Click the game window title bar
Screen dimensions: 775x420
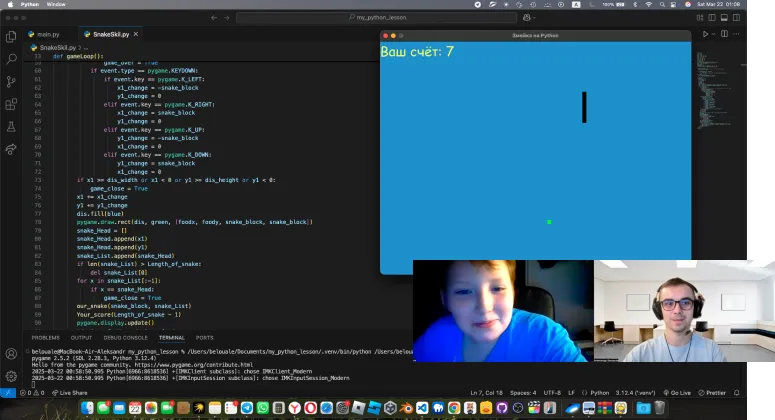pyautogui.click(x=535, y=36)
